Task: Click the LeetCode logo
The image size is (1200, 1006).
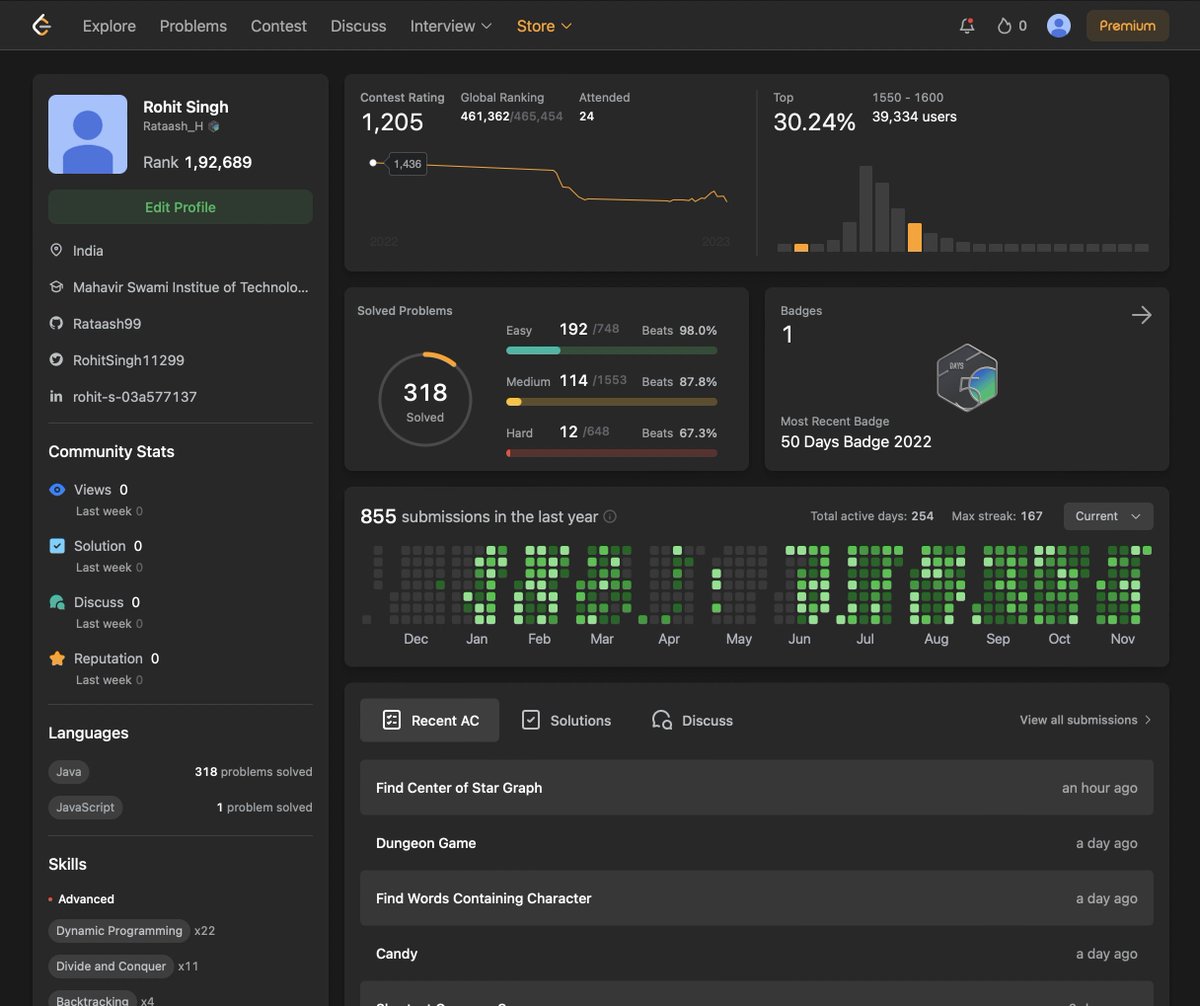Action: tap(40, 25)
